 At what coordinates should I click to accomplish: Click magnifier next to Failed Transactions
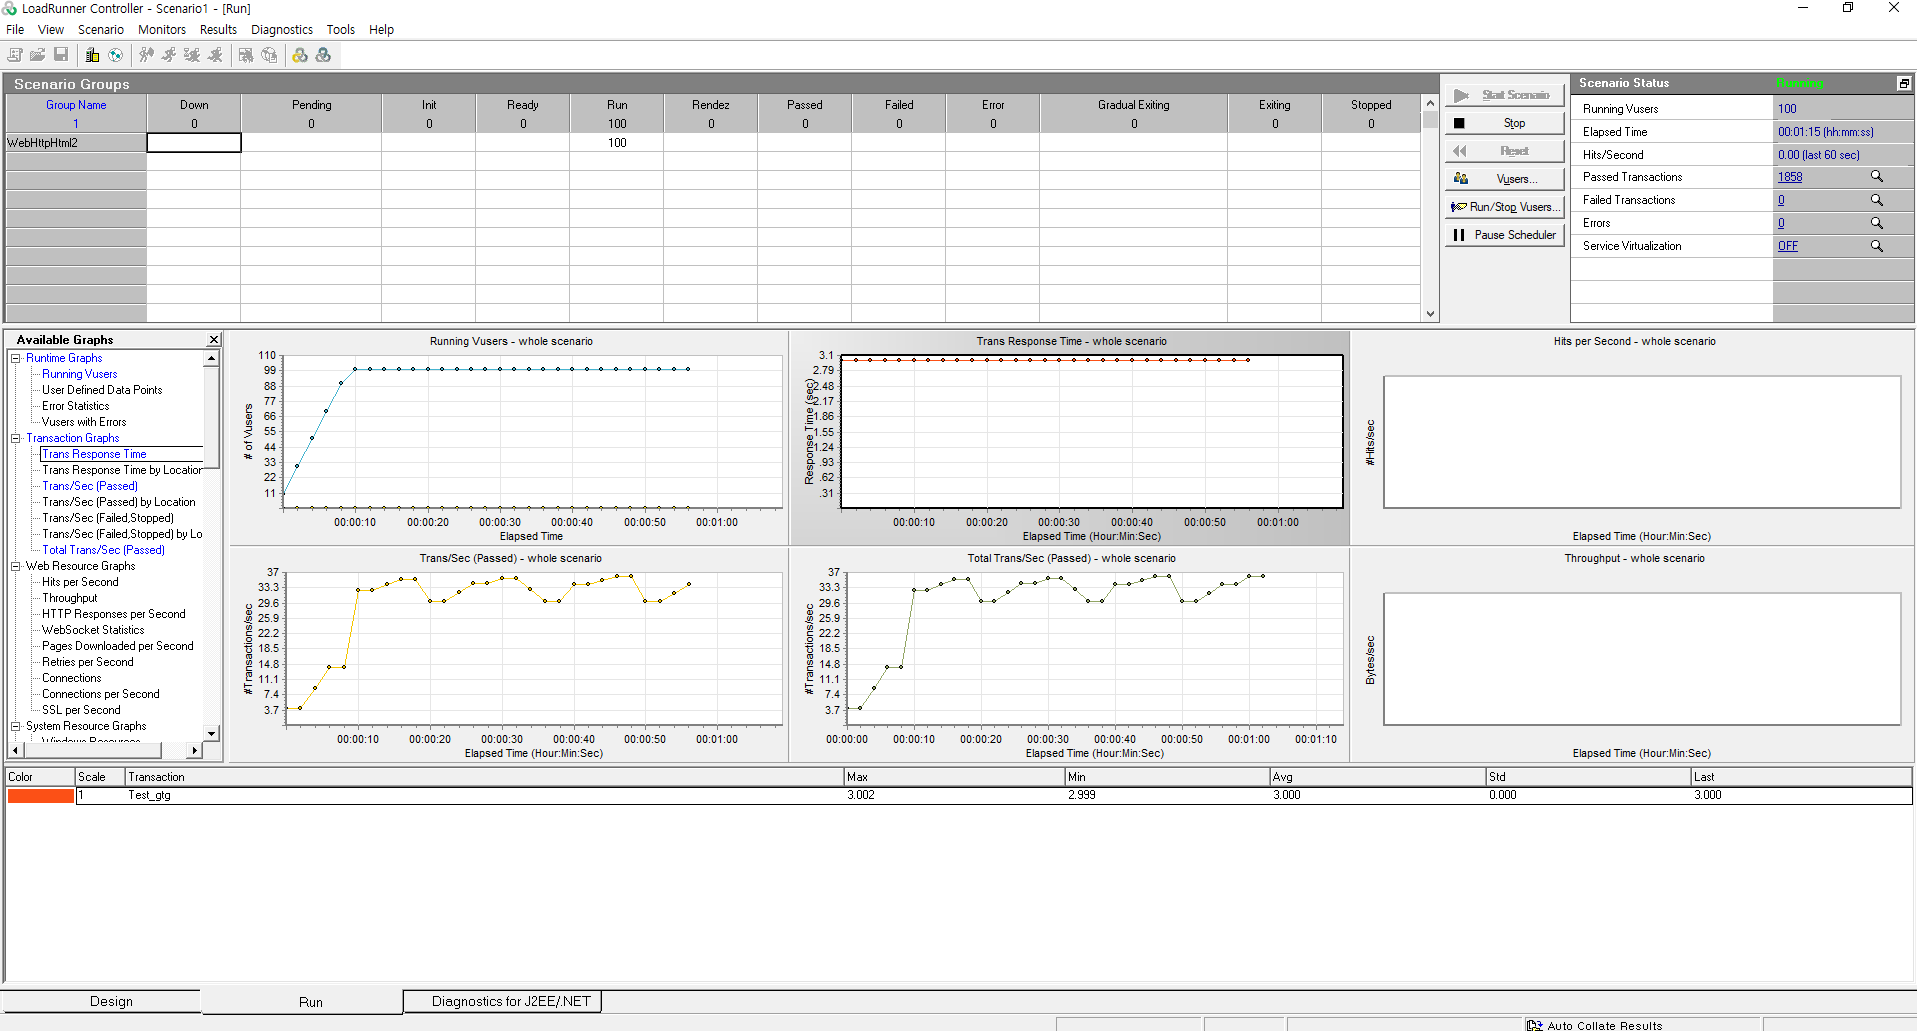click(1877, 200)
